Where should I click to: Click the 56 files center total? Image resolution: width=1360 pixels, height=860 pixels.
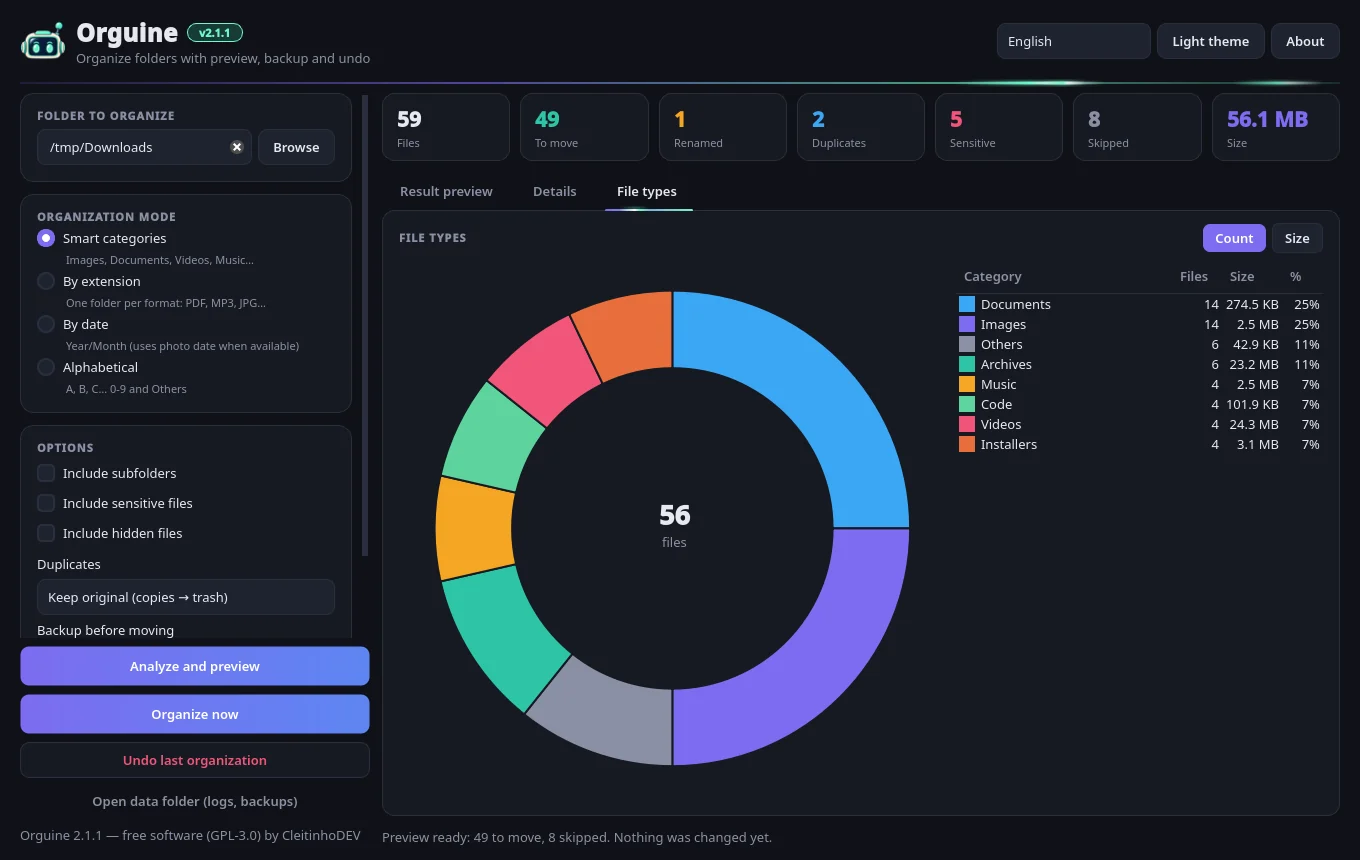(x=674, y=525)
